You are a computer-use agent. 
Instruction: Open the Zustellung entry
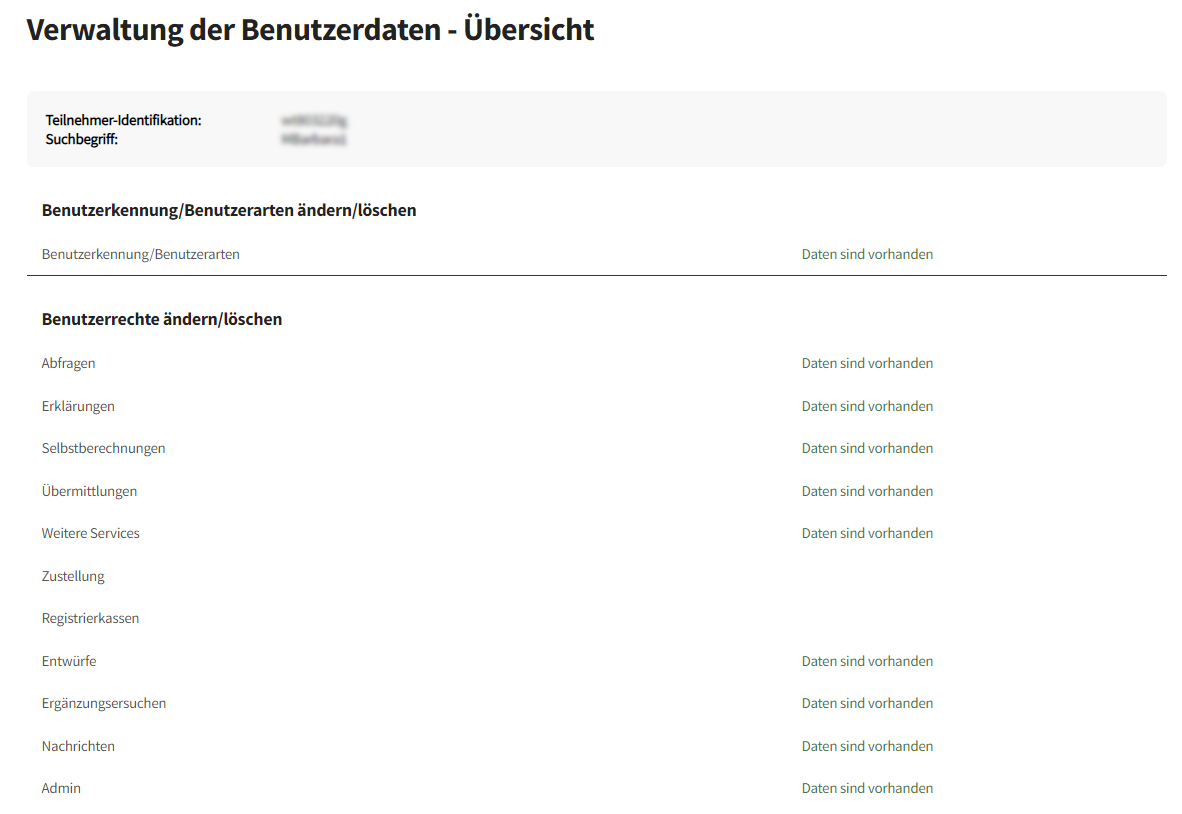73,576
